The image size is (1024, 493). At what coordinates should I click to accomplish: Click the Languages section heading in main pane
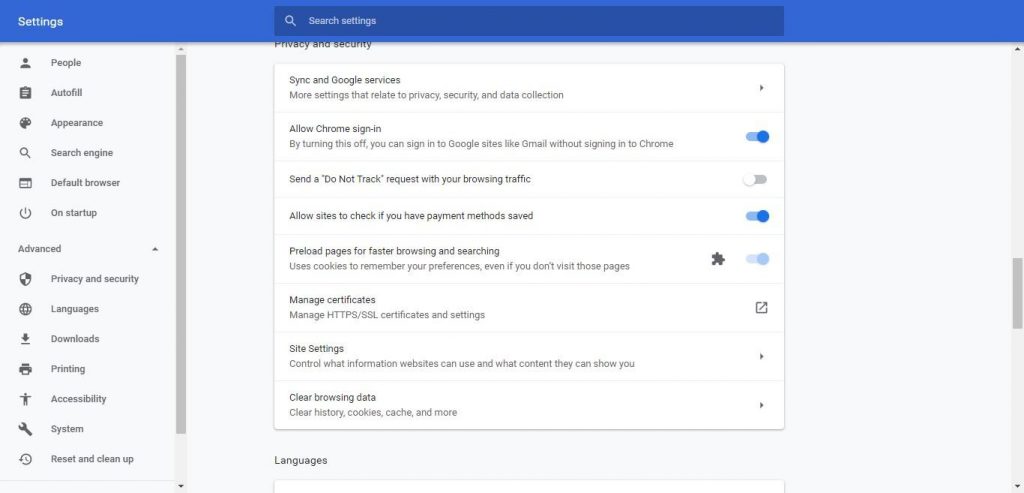(300, 460)
